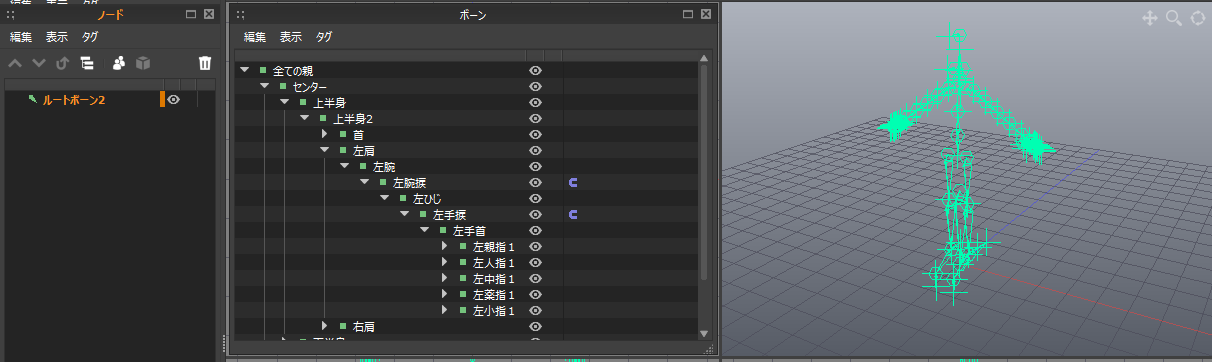Click the green square icon of 左手首
This screenshot has width=1212, height=362.
pos(443,231)
